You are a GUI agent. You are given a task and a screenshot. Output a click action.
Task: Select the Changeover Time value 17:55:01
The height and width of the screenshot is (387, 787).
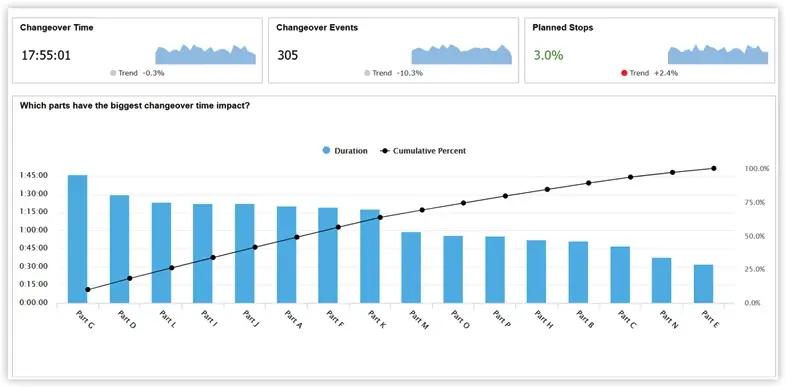tap(46, 55)
